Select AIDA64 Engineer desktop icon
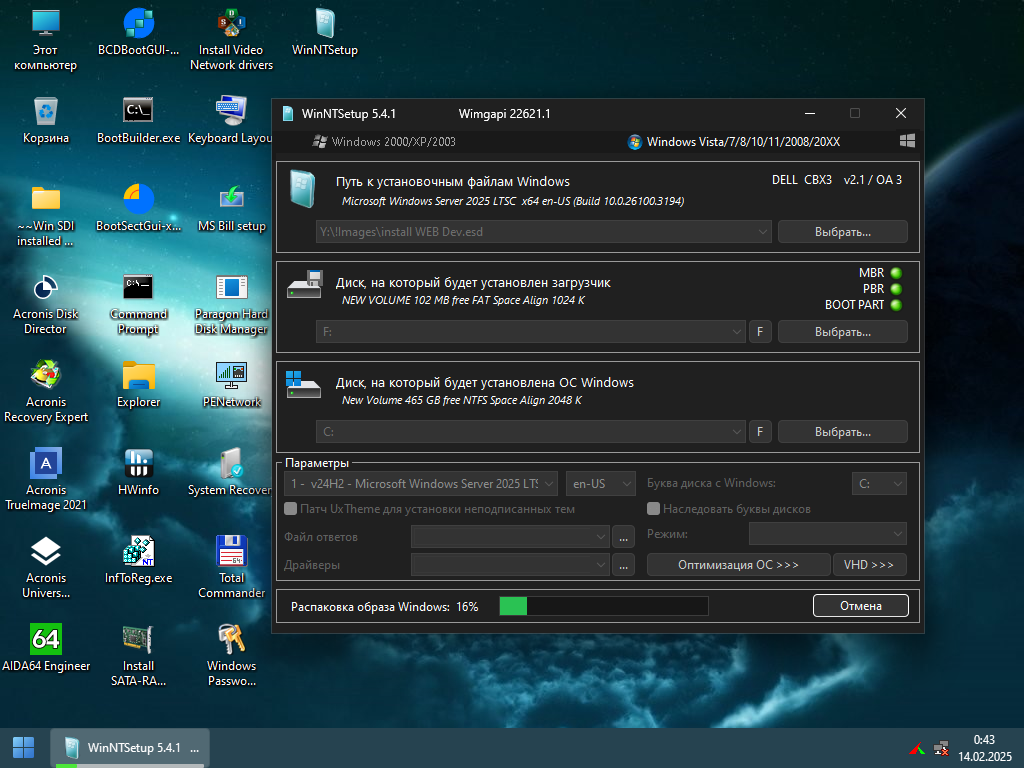 [x=46, y=648]
